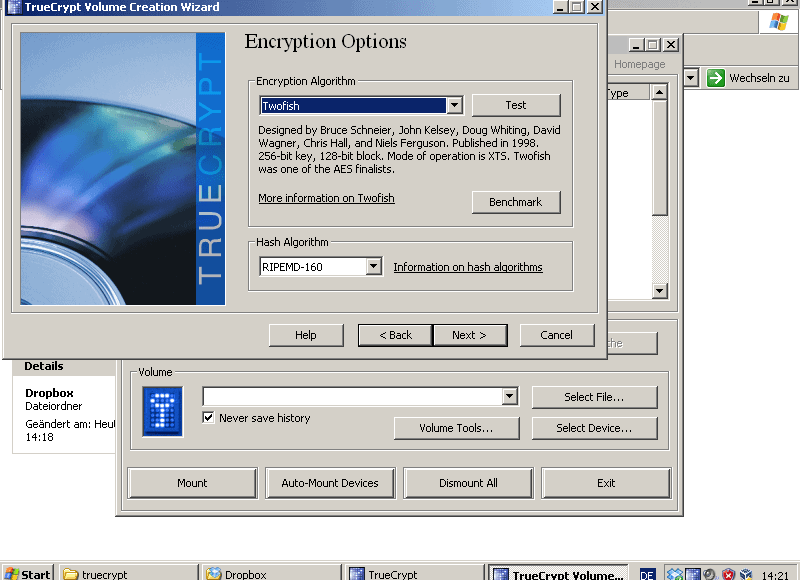The width and height of the screenshot is (800, 580).
Task: Go back with the < Back button
Action: coord(395,335)
